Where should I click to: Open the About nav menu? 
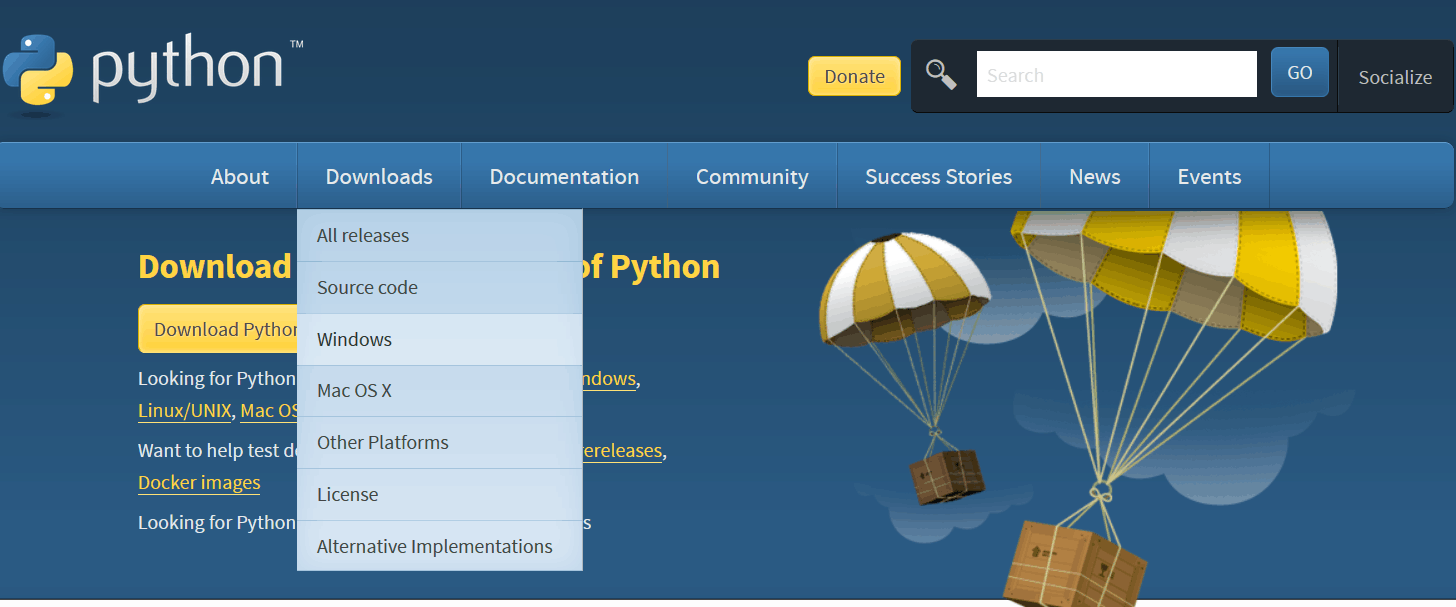tap(240, 177)
